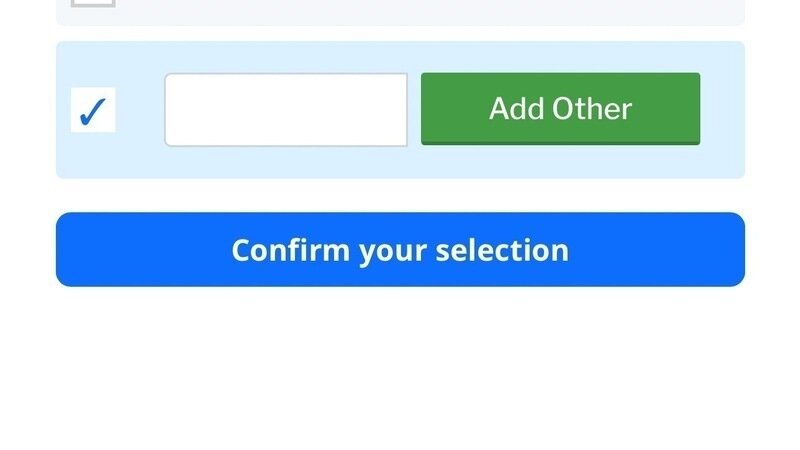The width and height of the screenshot is (800, 450).
Task: Focus the empty Other text field
Action: [x=286, y=110]
